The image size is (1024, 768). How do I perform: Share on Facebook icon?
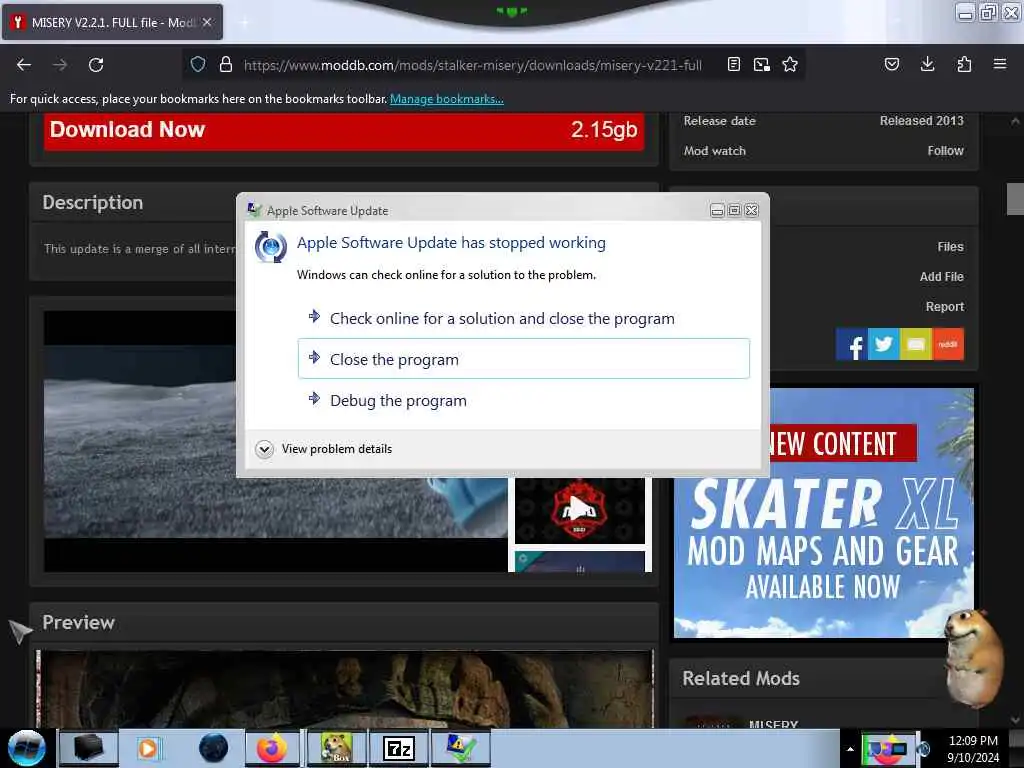(852, 344)
